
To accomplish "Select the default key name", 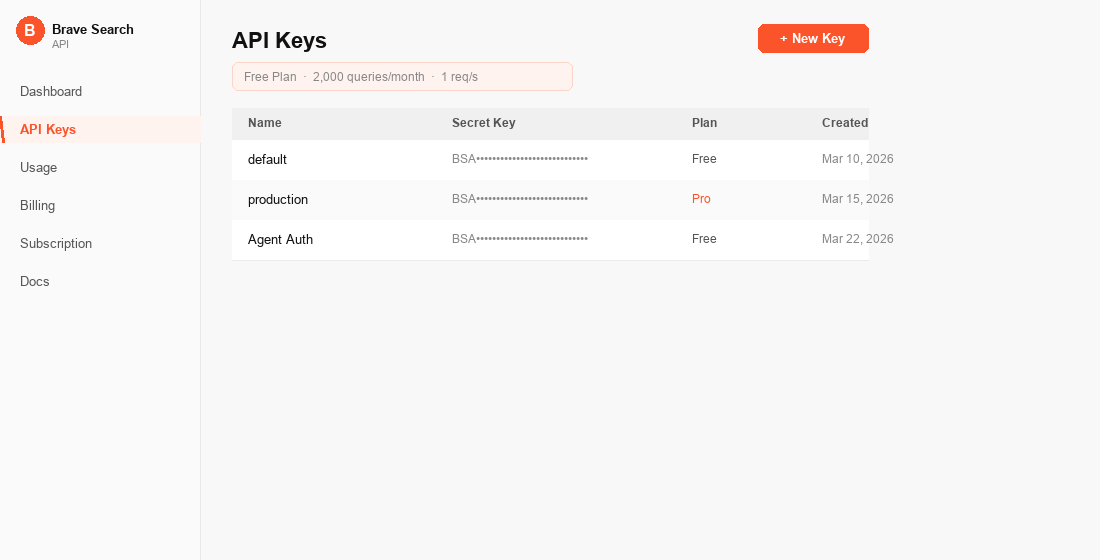I will [x=267, y=159].
